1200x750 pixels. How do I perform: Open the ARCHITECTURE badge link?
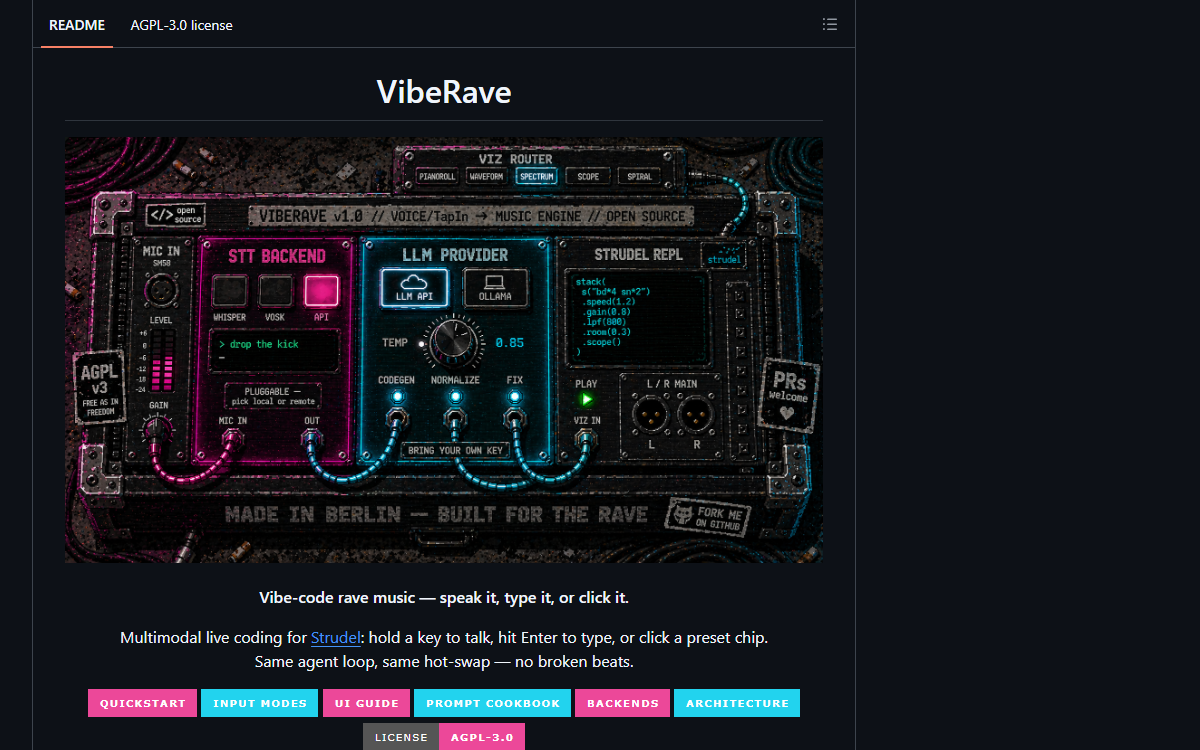pos(737,703)
